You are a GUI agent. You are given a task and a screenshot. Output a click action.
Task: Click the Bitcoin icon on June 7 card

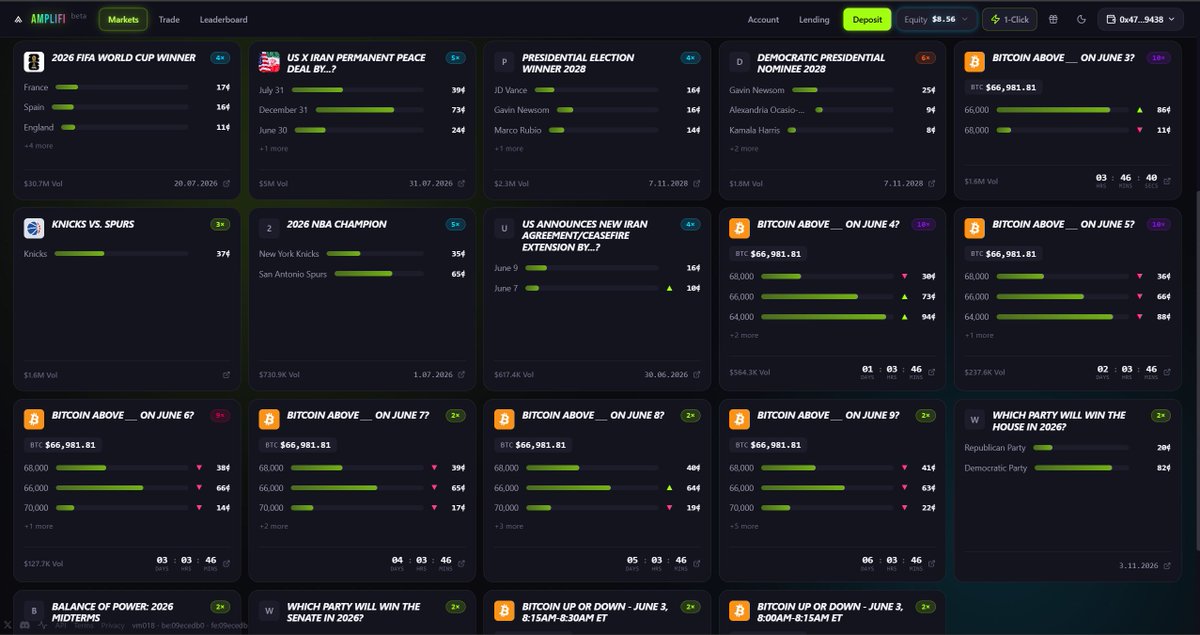[x=269, y=419]
